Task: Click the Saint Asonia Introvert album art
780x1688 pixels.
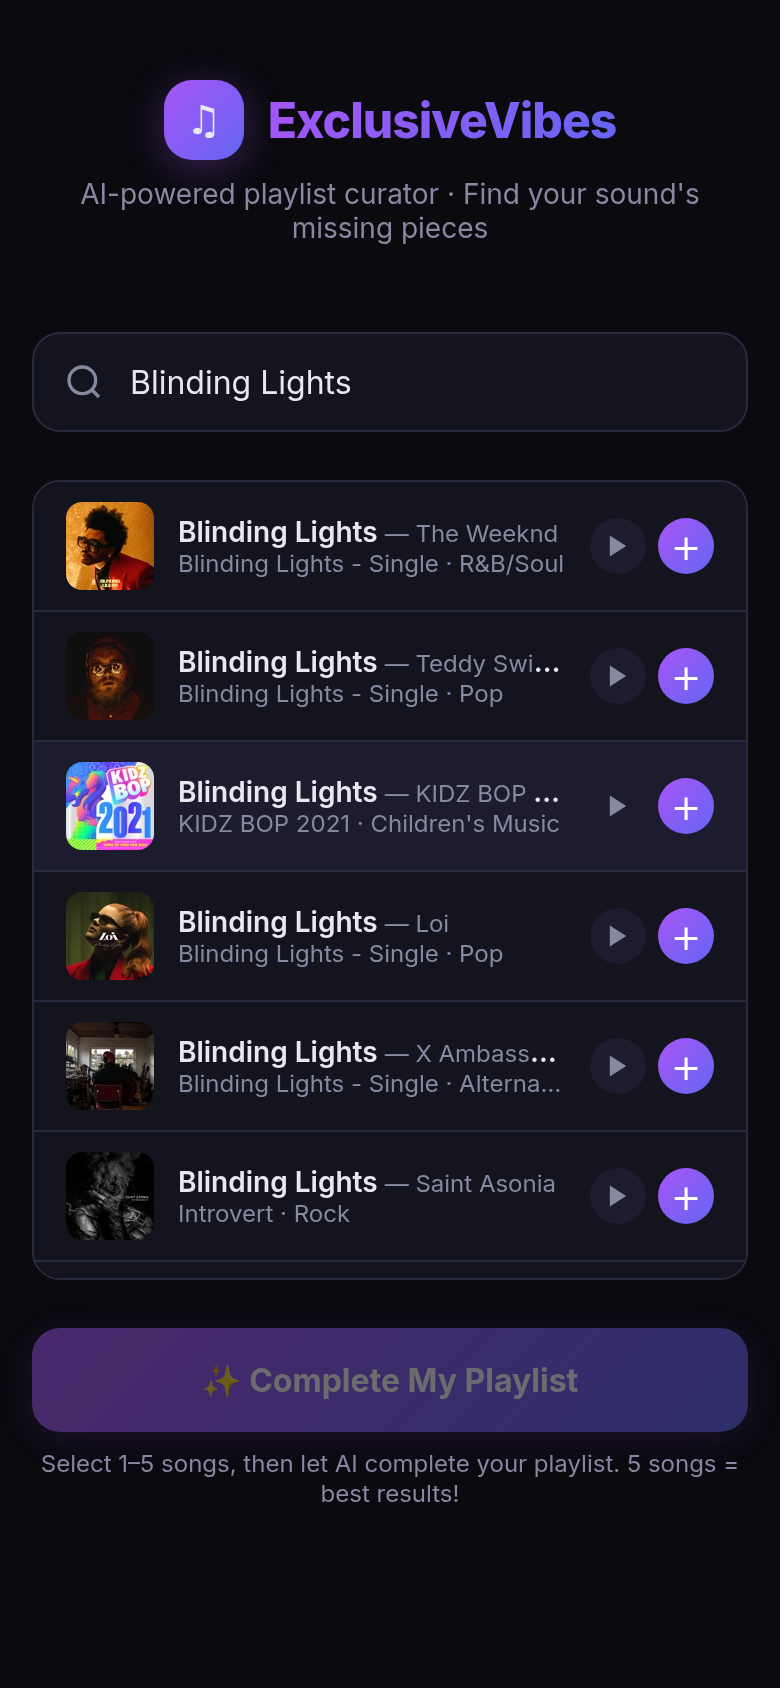Action: click(110, 1196)
